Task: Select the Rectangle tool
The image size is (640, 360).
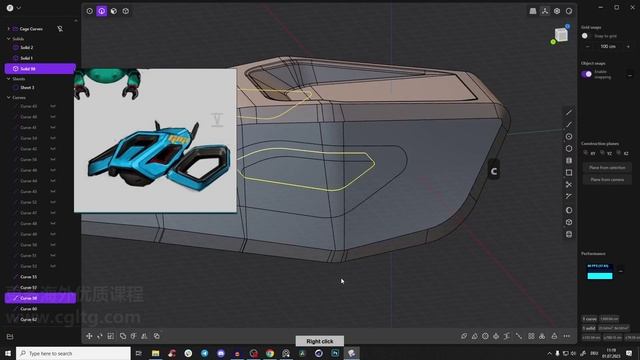Action: pyautogui.click(x=569, y=173)
